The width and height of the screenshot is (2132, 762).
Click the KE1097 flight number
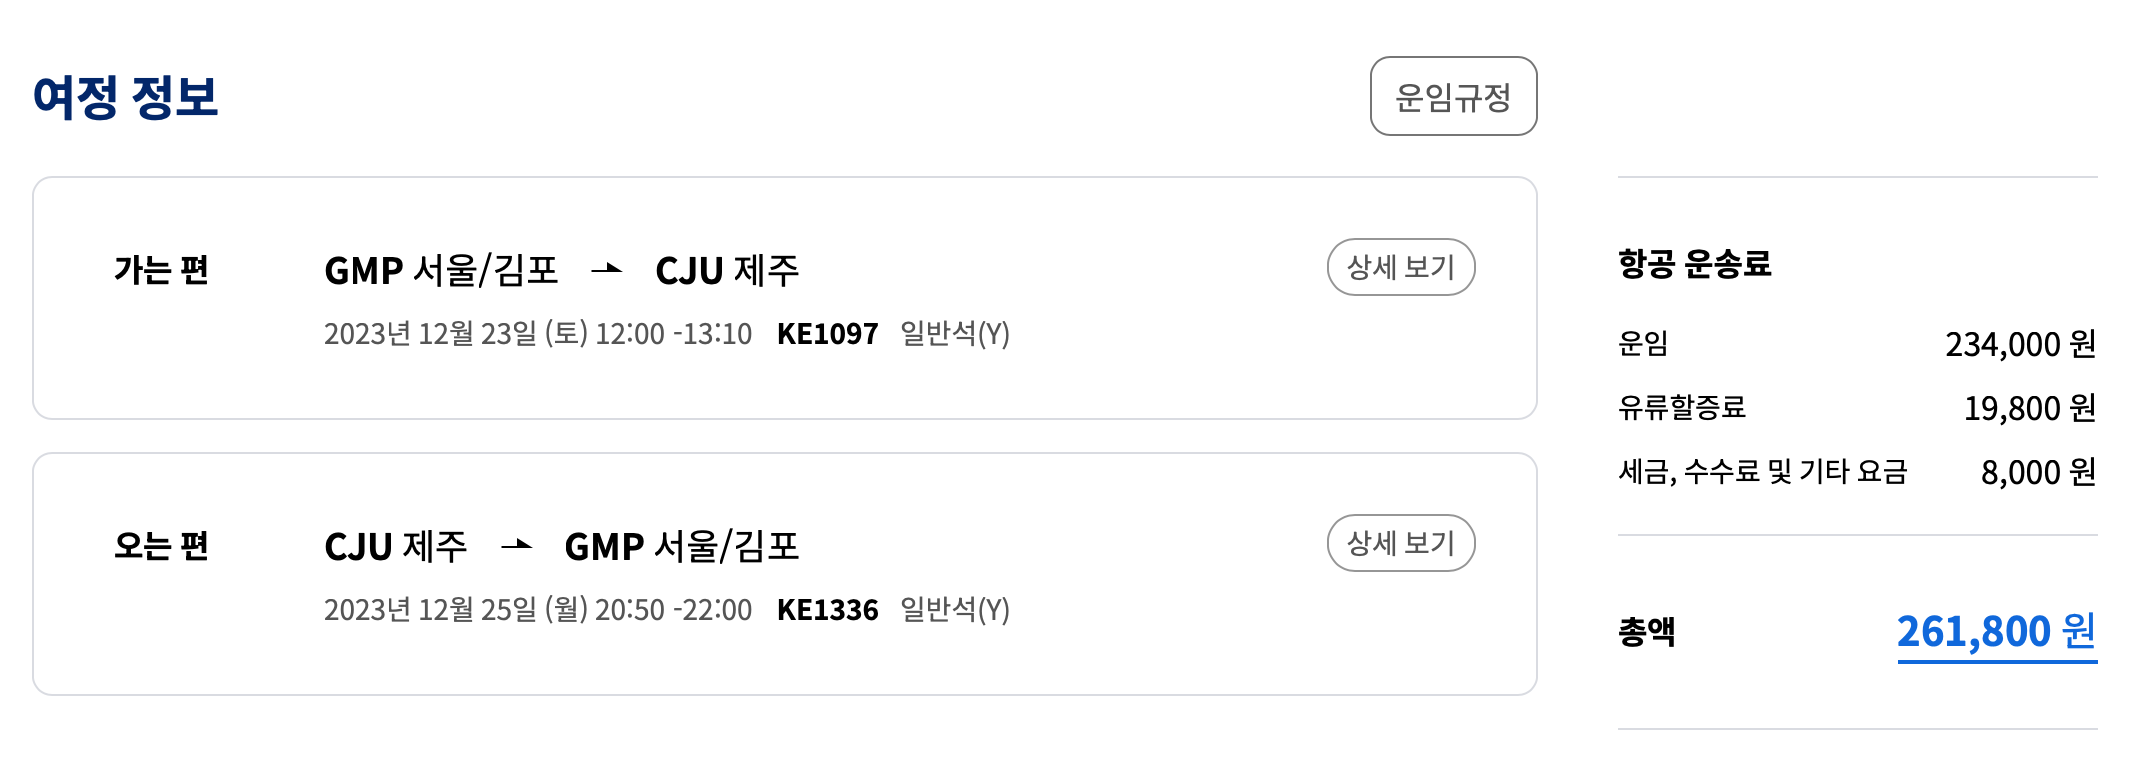827,336
